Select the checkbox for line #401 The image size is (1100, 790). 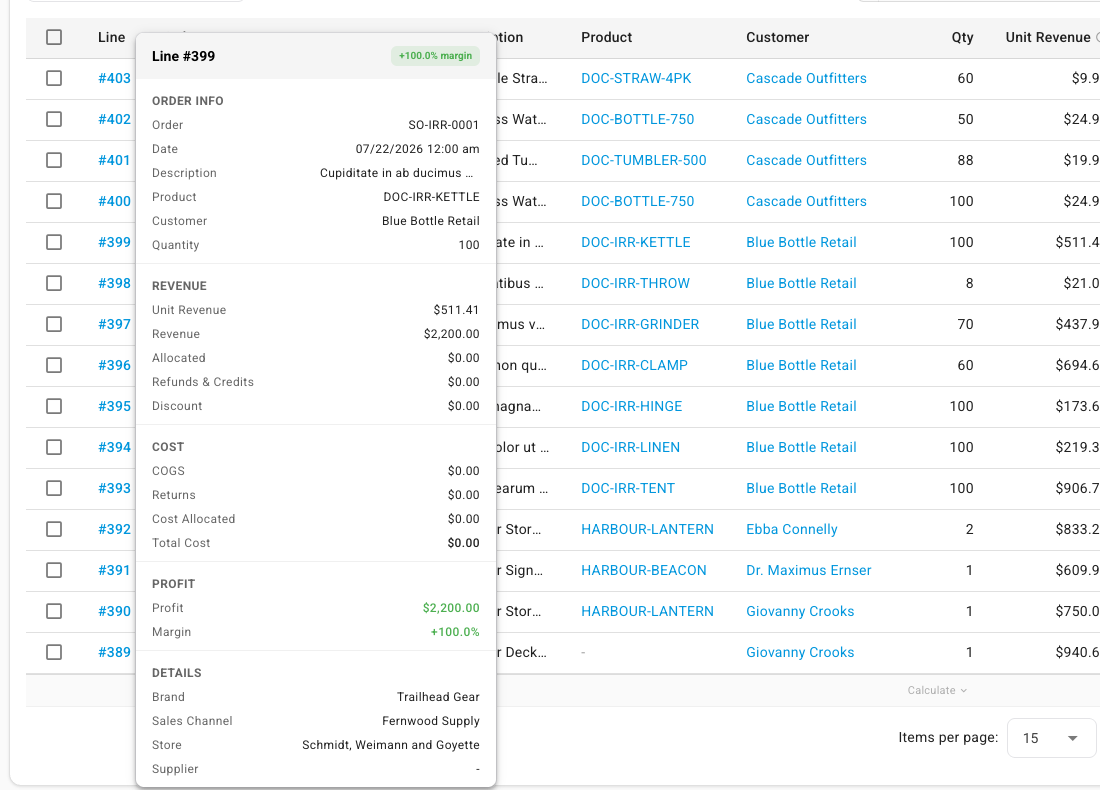pos(54,160)
